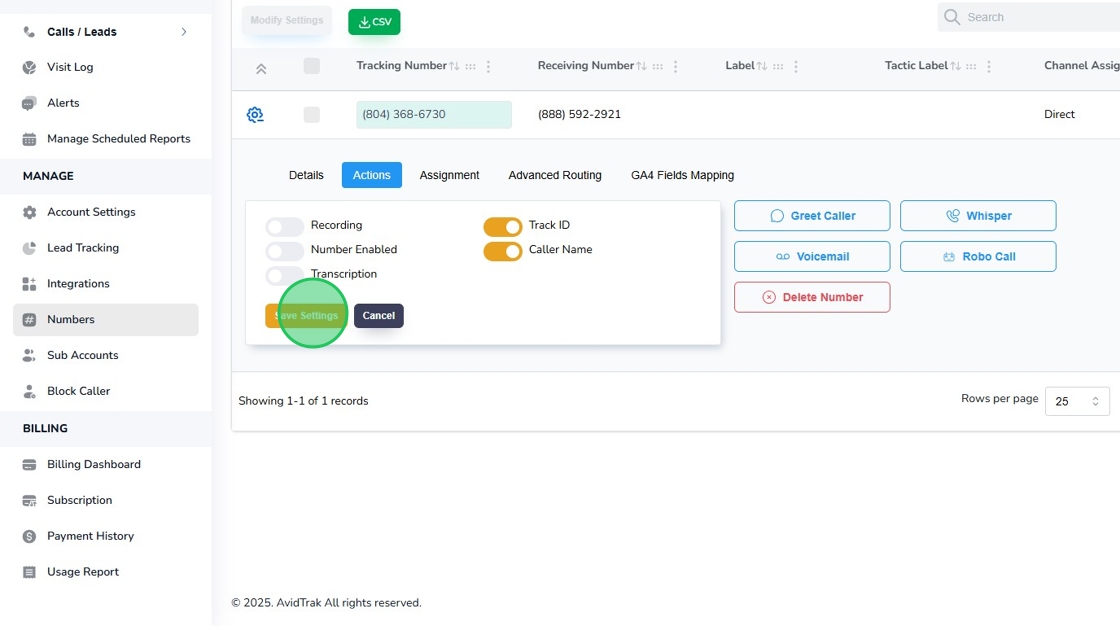Check the row checkbox for (804) 368-6730
This screenshot has width=1120, height=626.
coord(311,114)
